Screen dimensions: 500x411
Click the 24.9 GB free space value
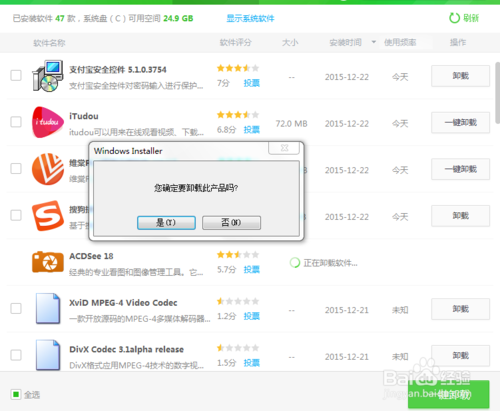178,18
